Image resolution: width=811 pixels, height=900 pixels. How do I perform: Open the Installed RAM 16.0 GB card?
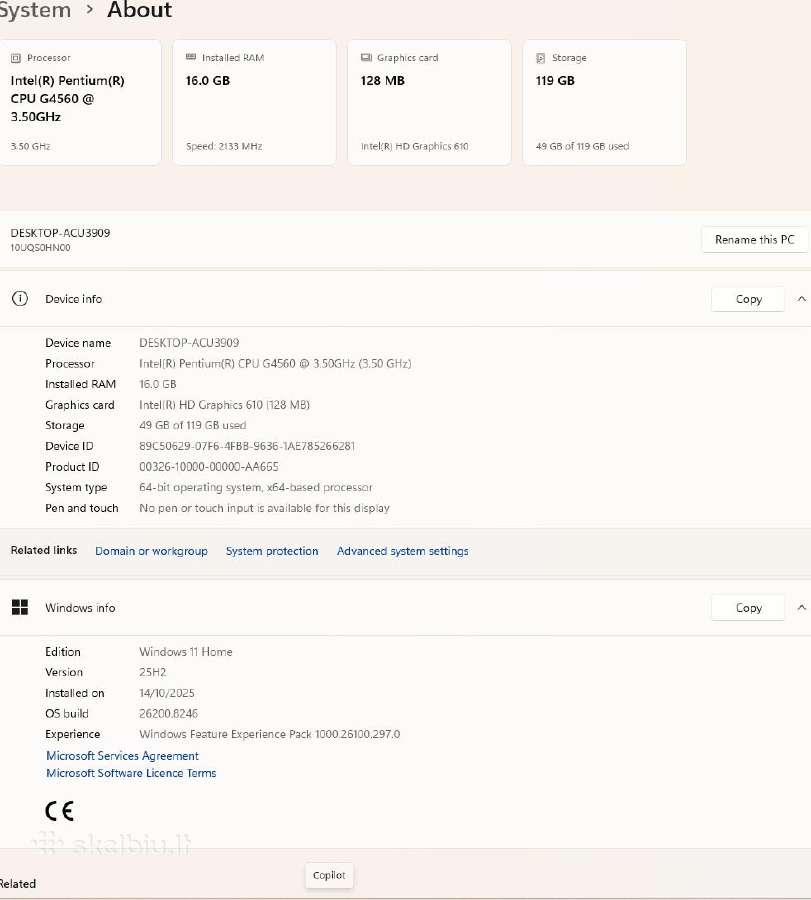pos(254,102)
